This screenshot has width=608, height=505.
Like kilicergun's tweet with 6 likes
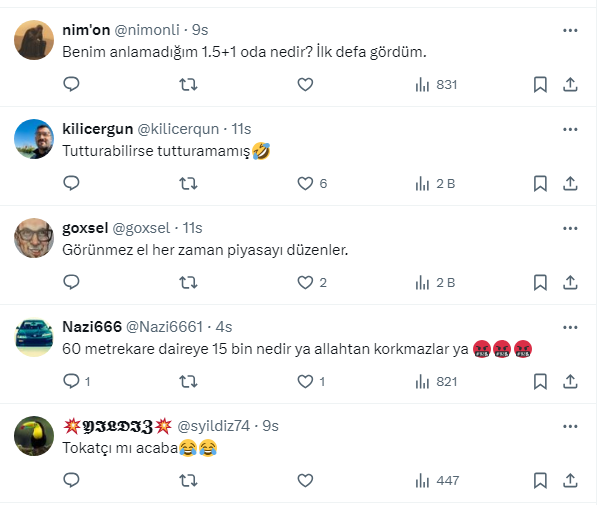pos(306,184)
